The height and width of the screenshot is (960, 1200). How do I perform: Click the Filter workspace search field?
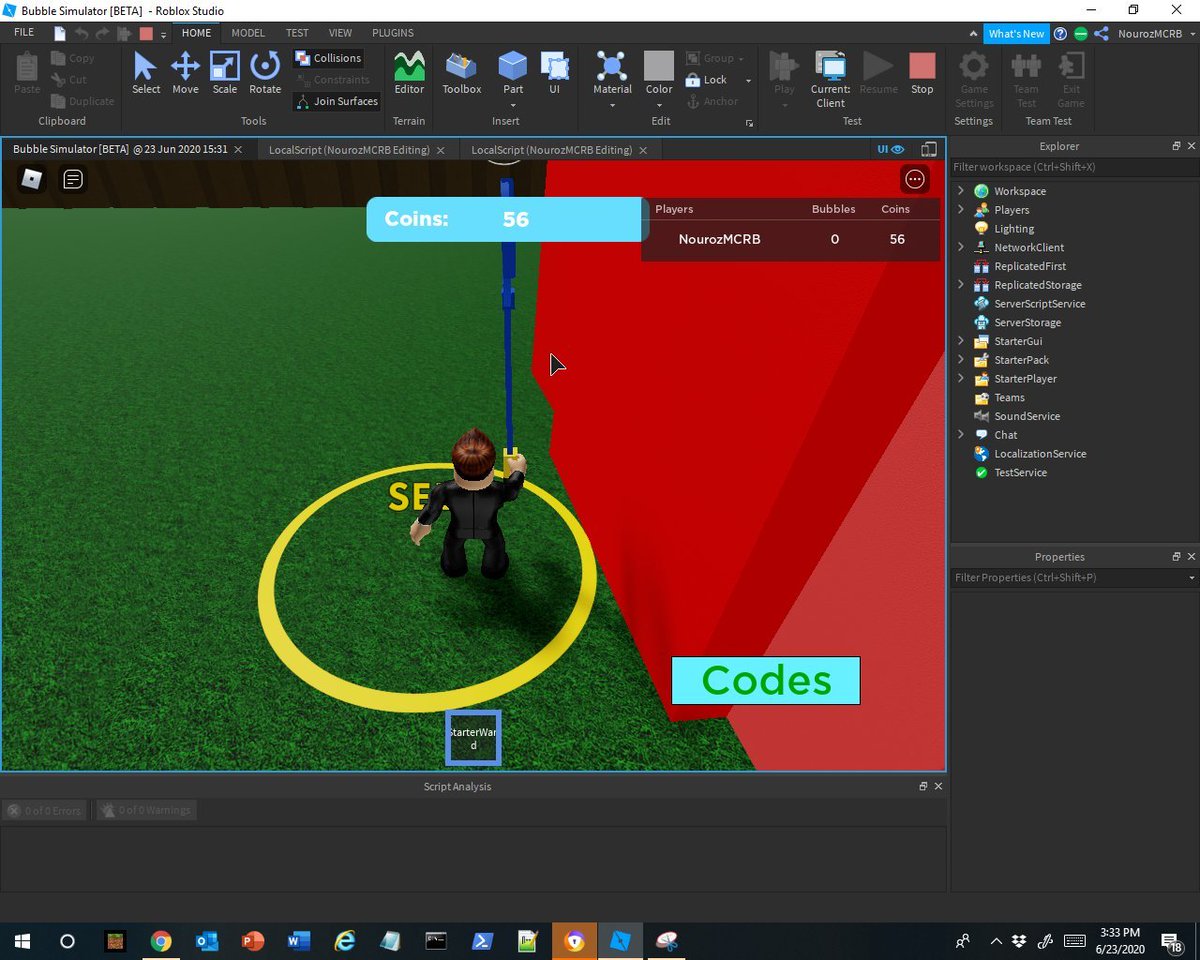tap(1074, 167)
